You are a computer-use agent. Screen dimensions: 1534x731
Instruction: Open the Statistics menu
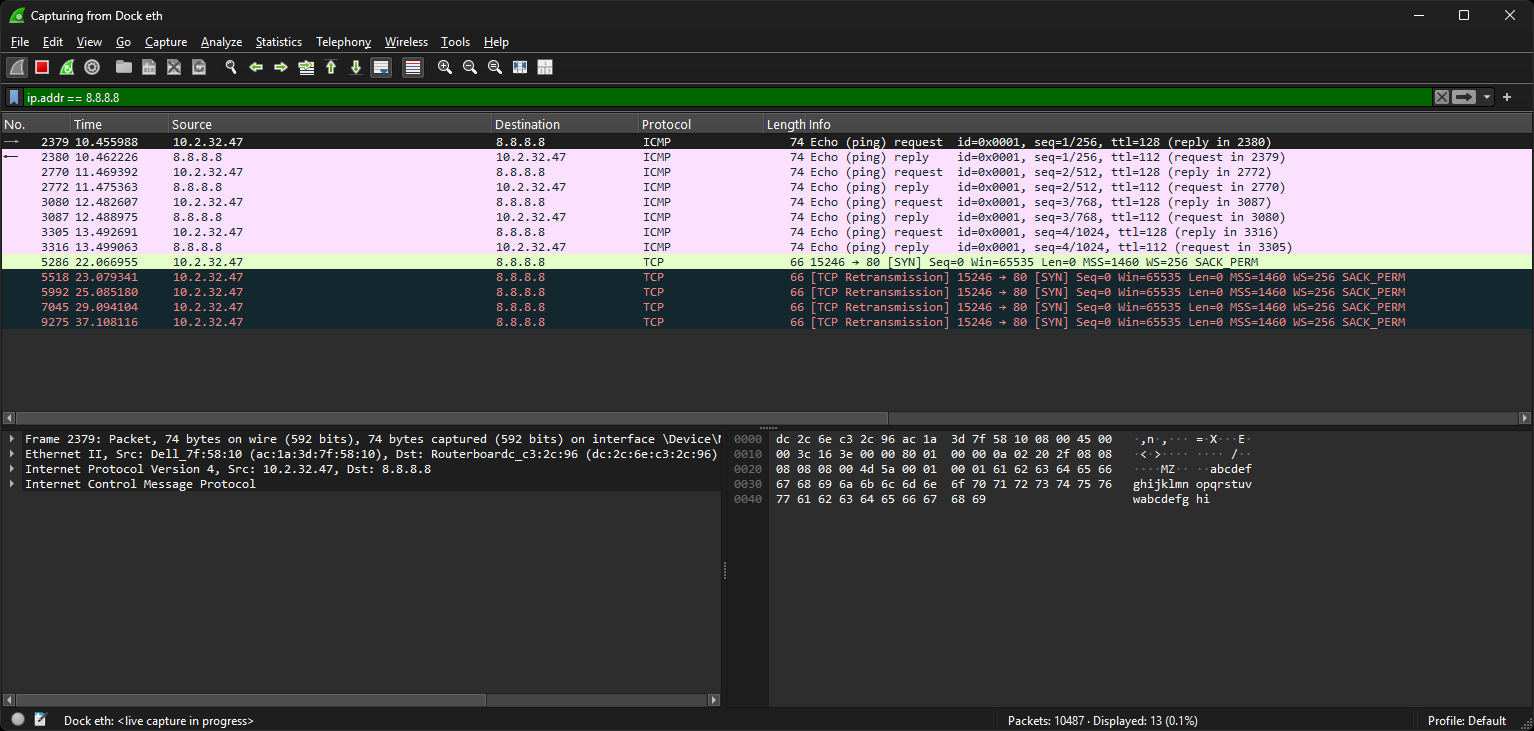click(278, 42)
